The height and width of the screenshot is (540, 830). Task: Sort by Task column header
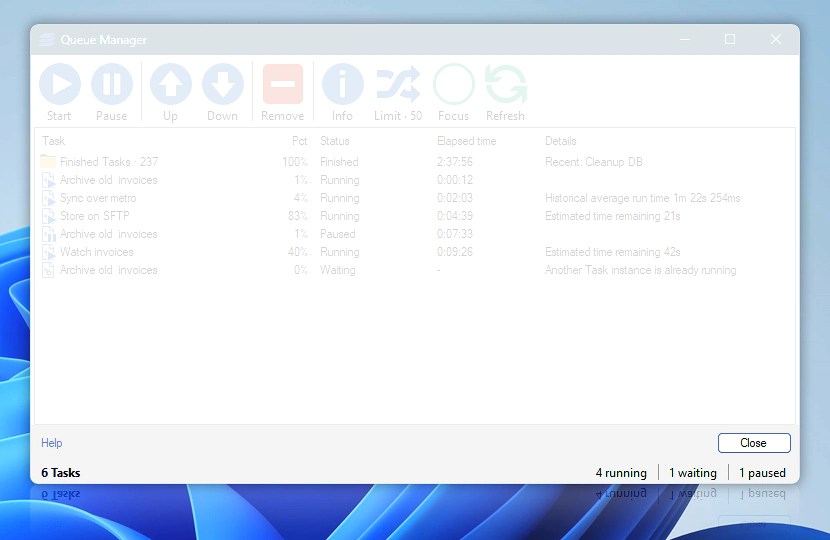click(x=53, y=141)
